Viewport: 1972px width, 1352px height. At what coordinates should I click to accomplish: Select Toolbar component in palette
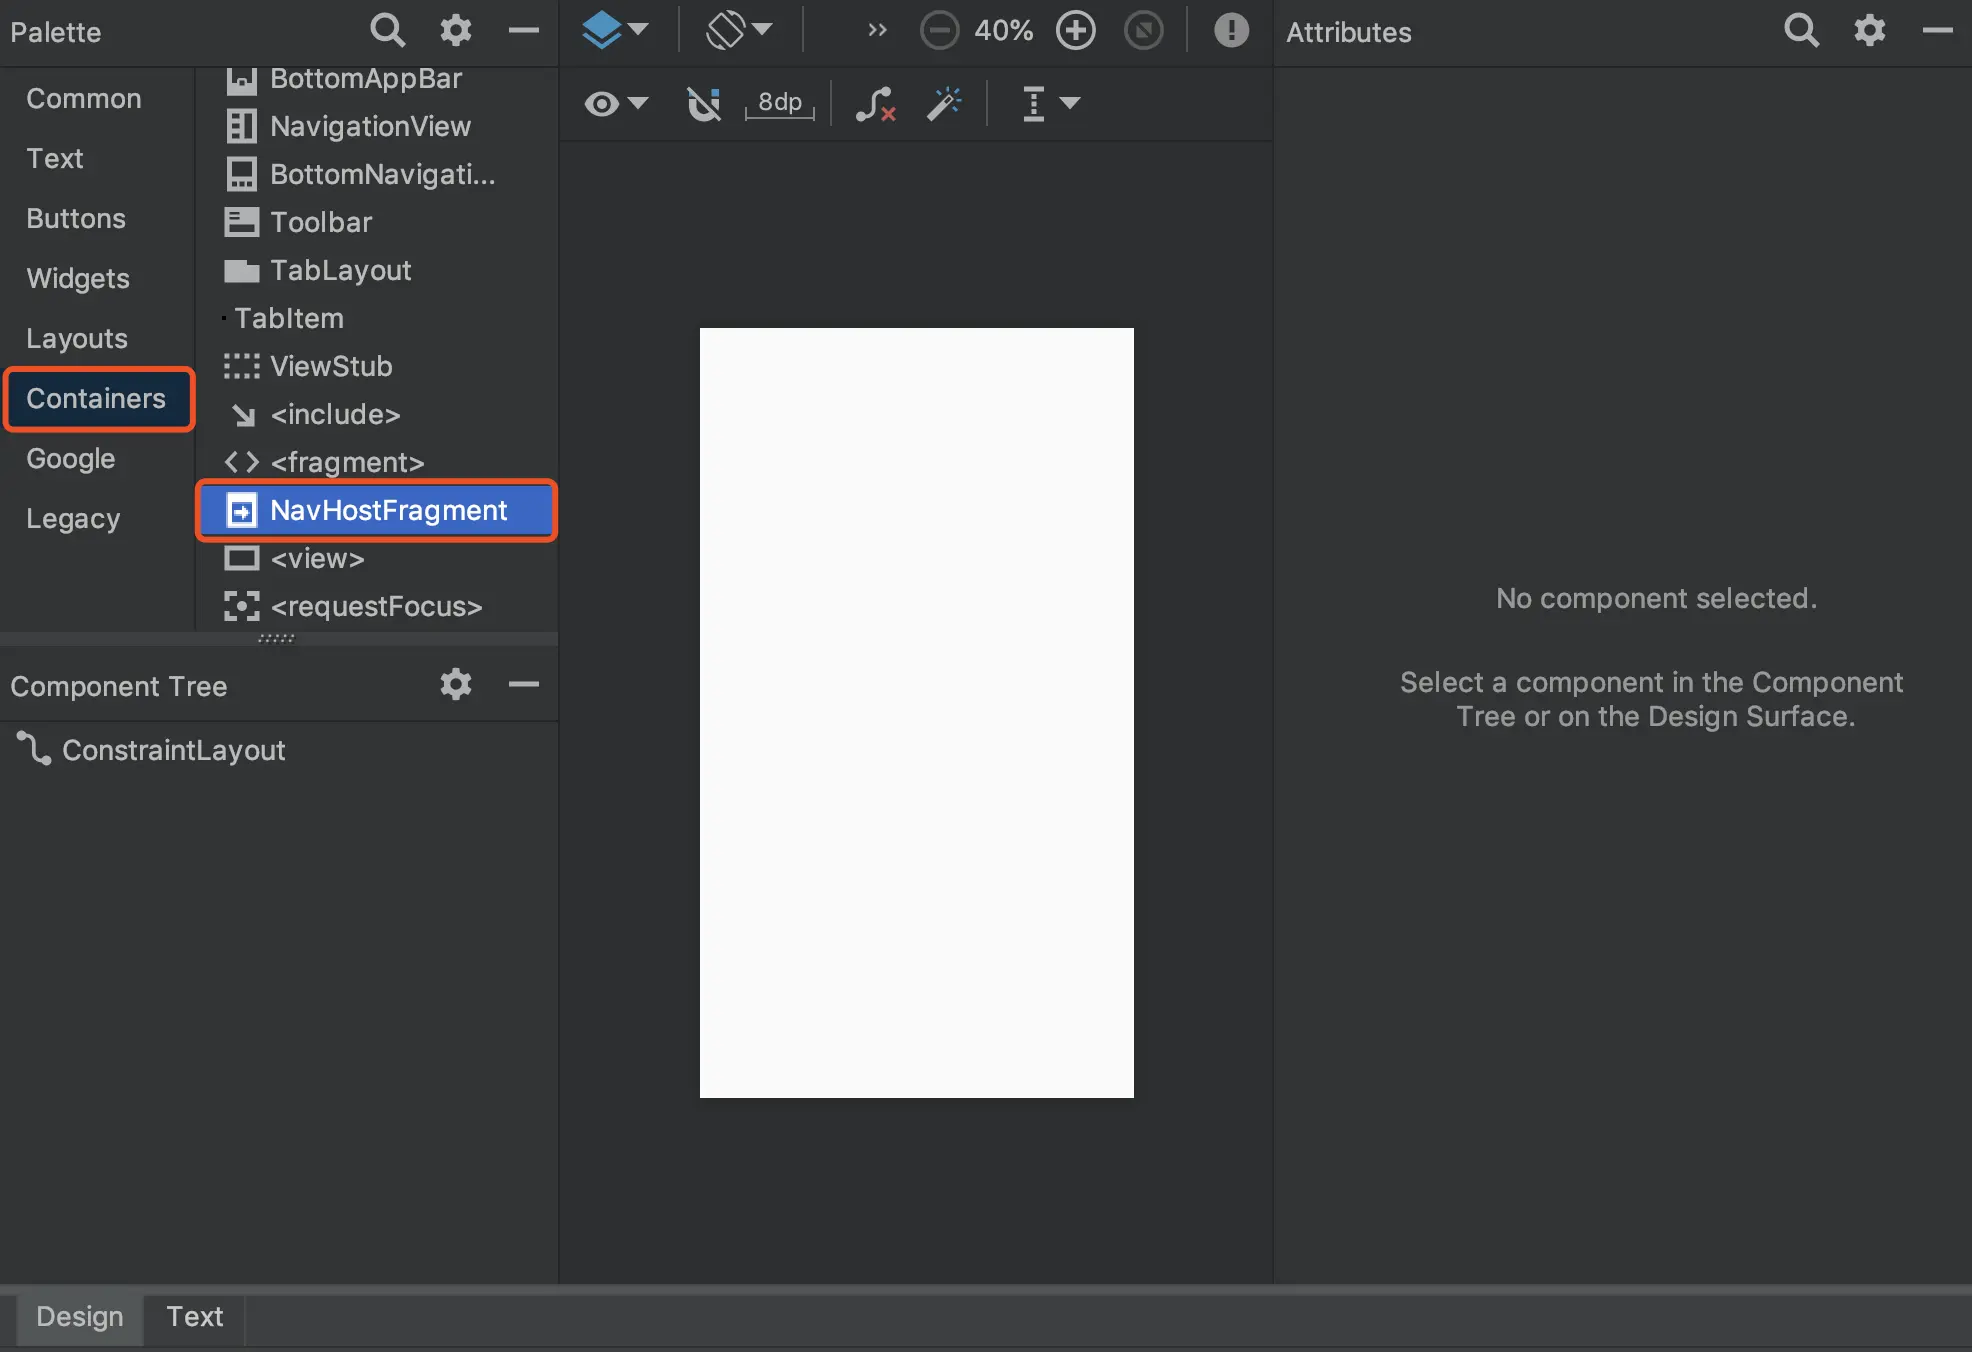pyautogui.click(x=377, y=223)
